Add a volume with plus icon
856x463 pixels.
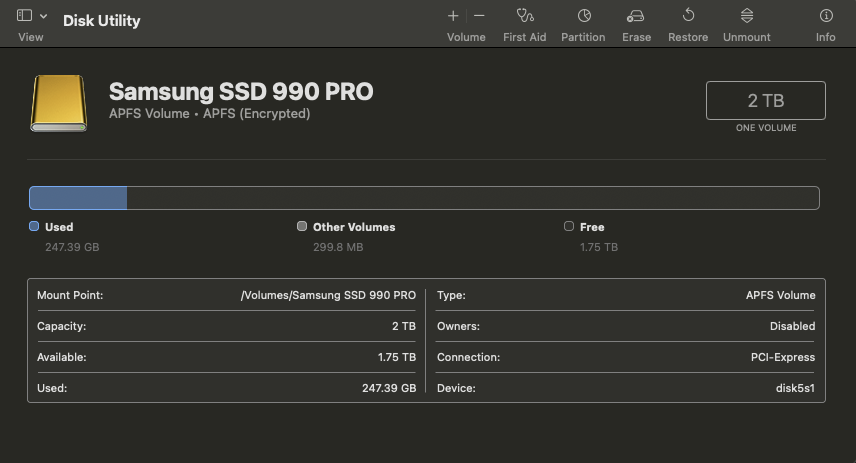453,16
